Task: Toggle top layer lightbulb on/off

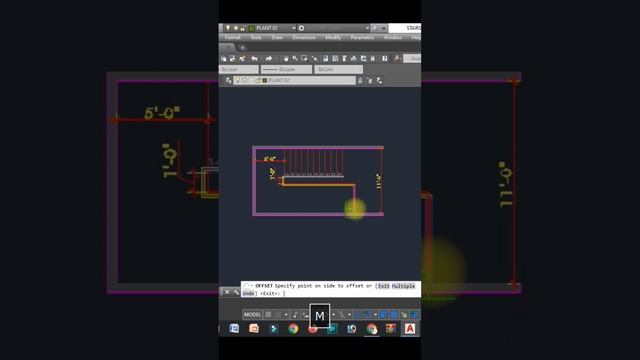Action: click(x=228, y=28)
